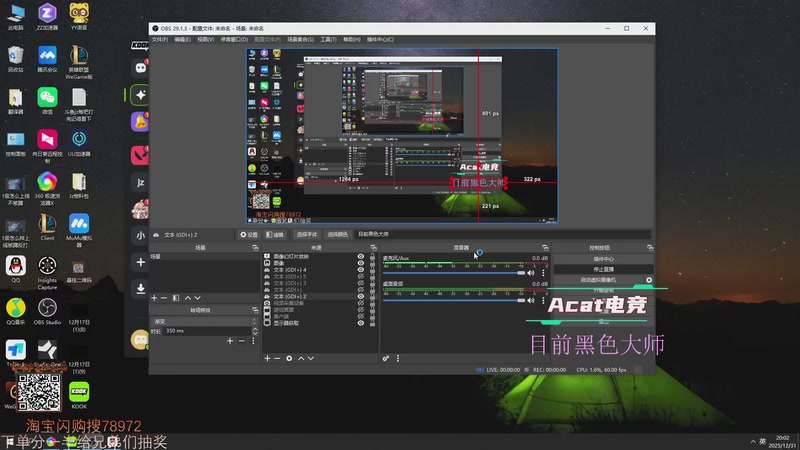Move scene up with arrow icon

[x=188, y=298]
